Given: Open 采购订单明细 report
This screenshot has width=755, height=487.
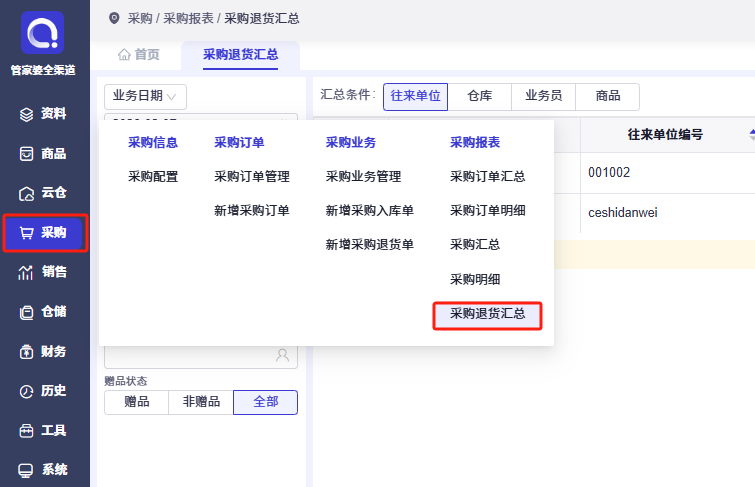Looking at the screenshot, I should (x=487, y=211).
